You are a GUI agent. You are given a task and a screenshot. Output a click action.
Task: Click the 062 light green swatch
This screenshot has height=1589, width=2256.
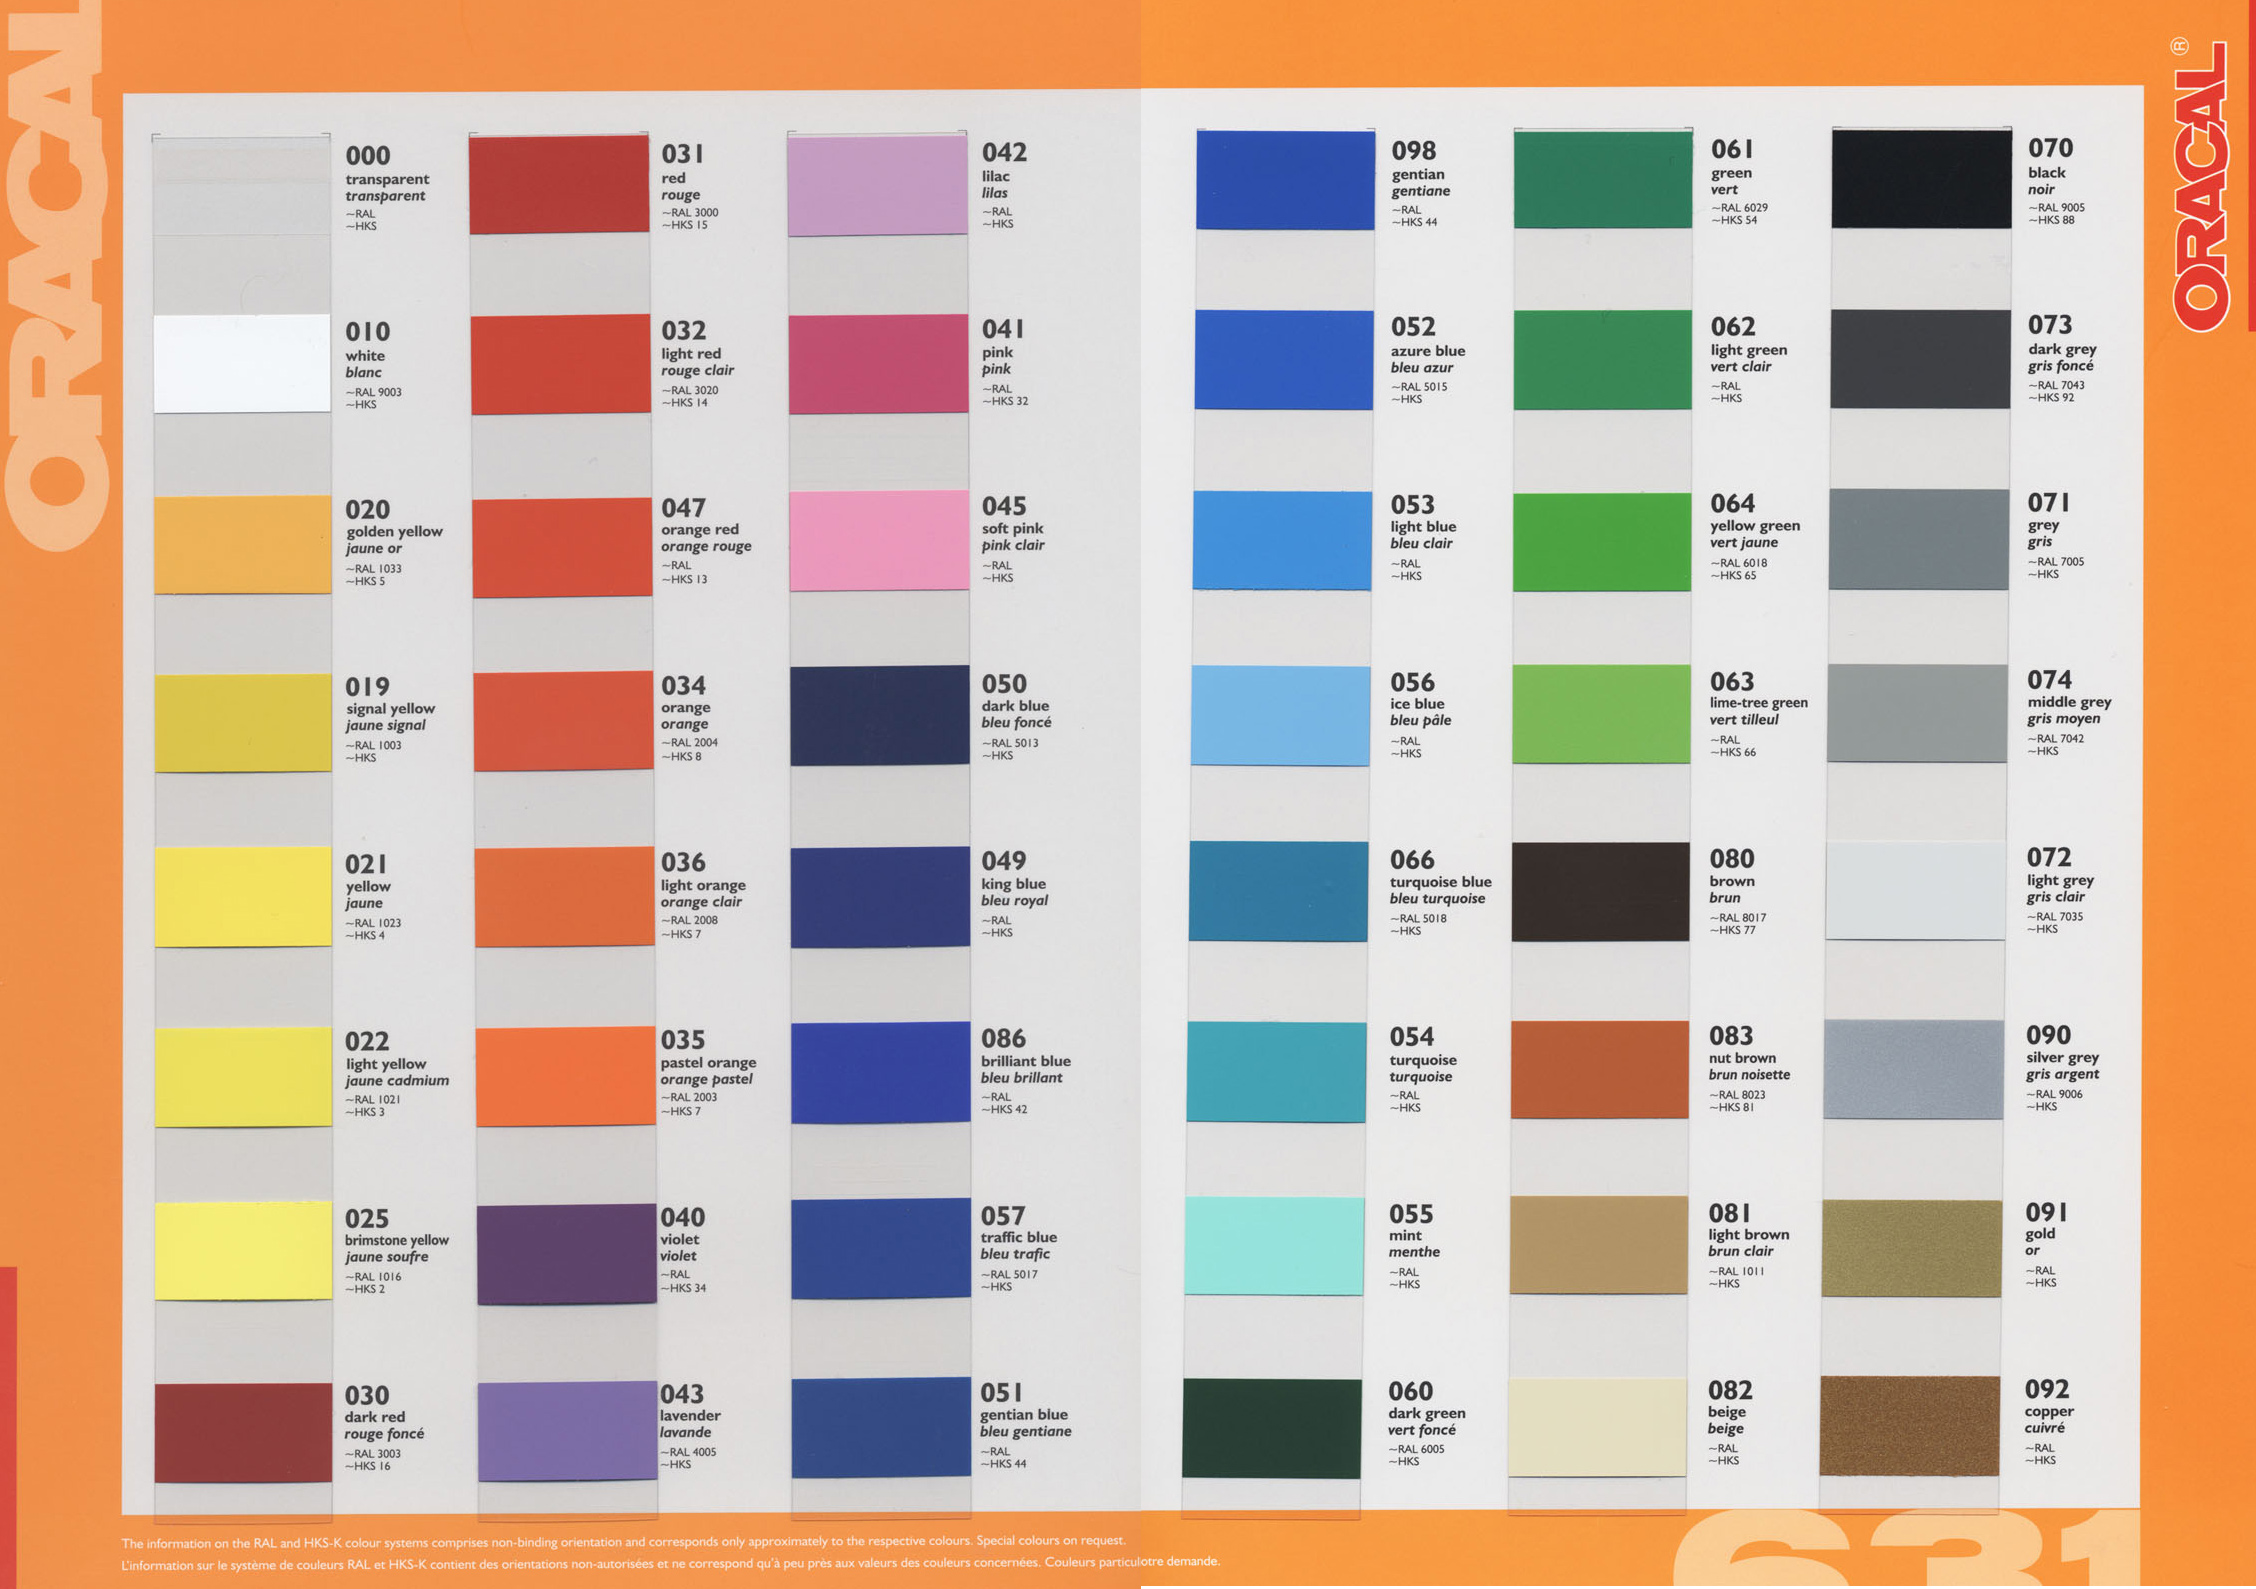[1603, 360]
